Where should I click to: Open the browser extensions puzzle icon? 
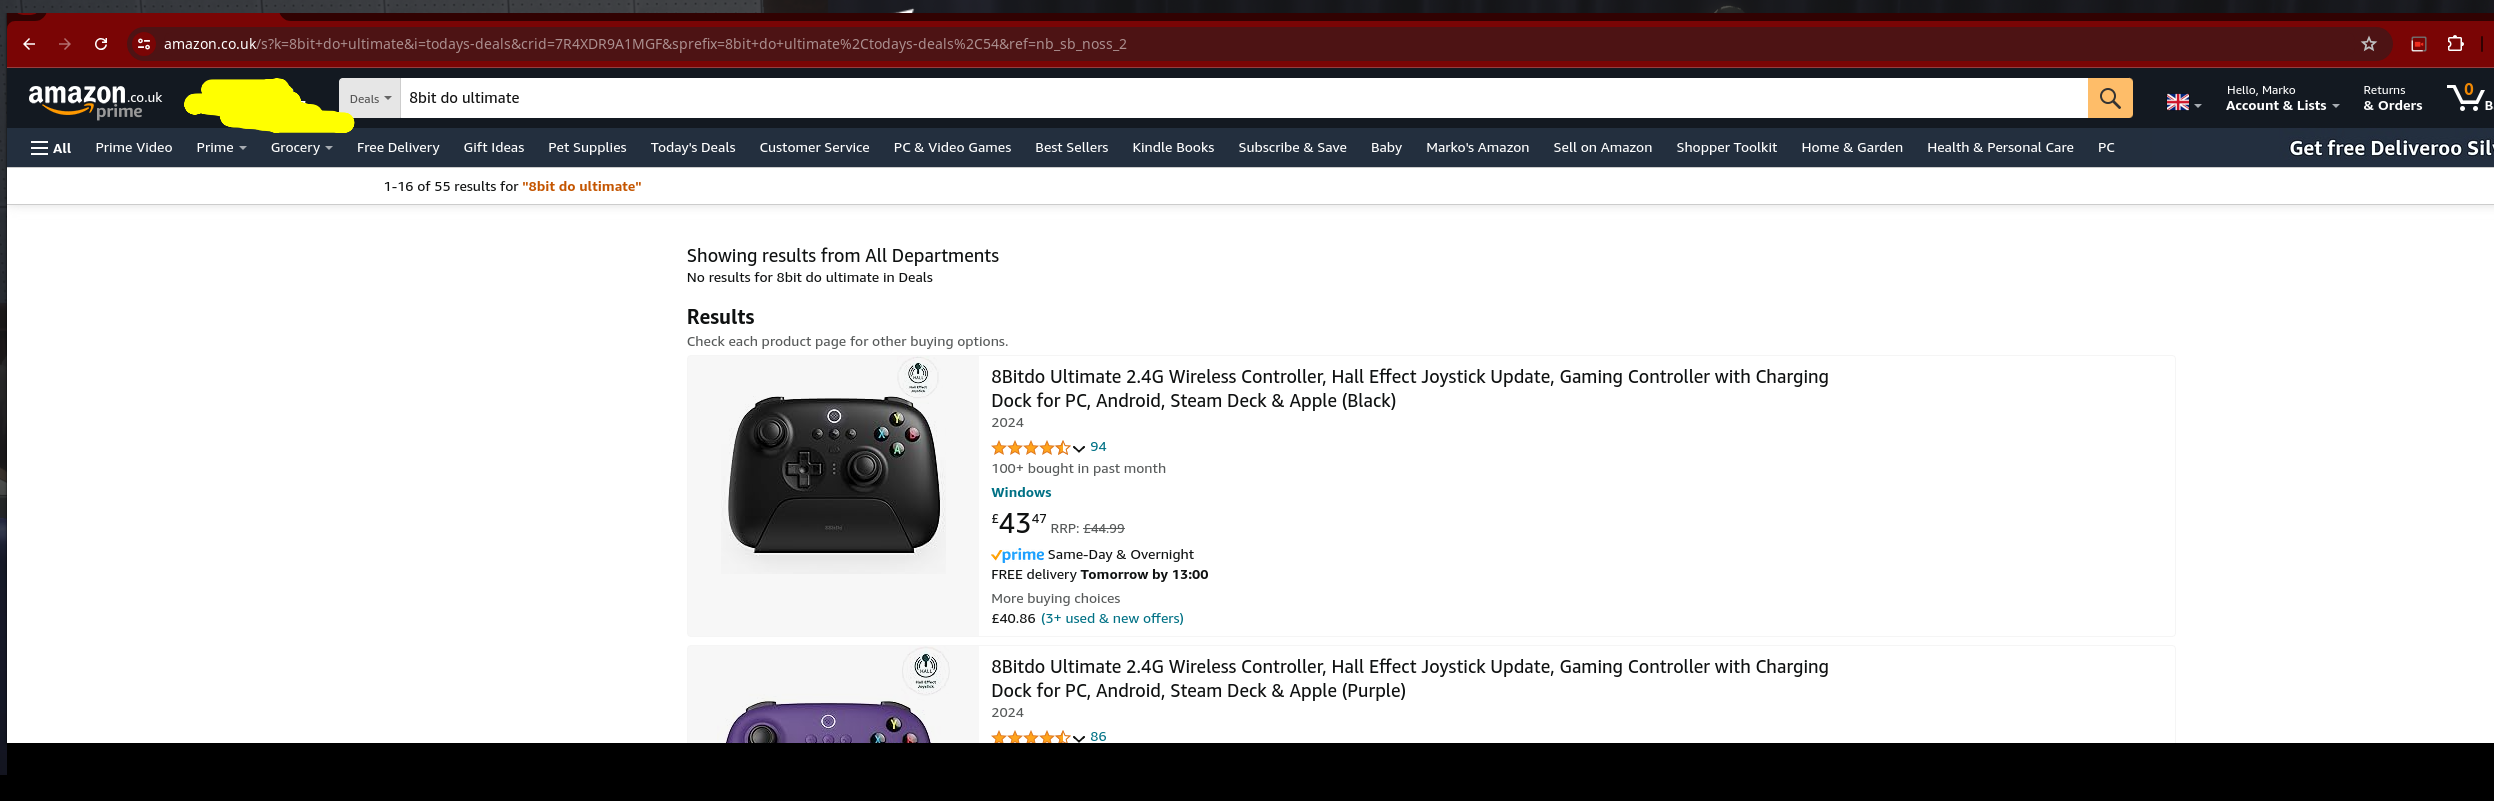(2455, 44)
